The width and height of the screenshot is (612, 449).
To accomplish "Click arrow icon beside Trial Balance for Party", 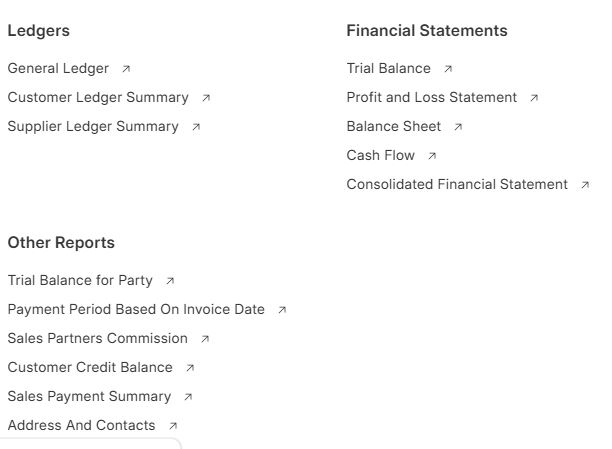I will (x=170, y=281).
